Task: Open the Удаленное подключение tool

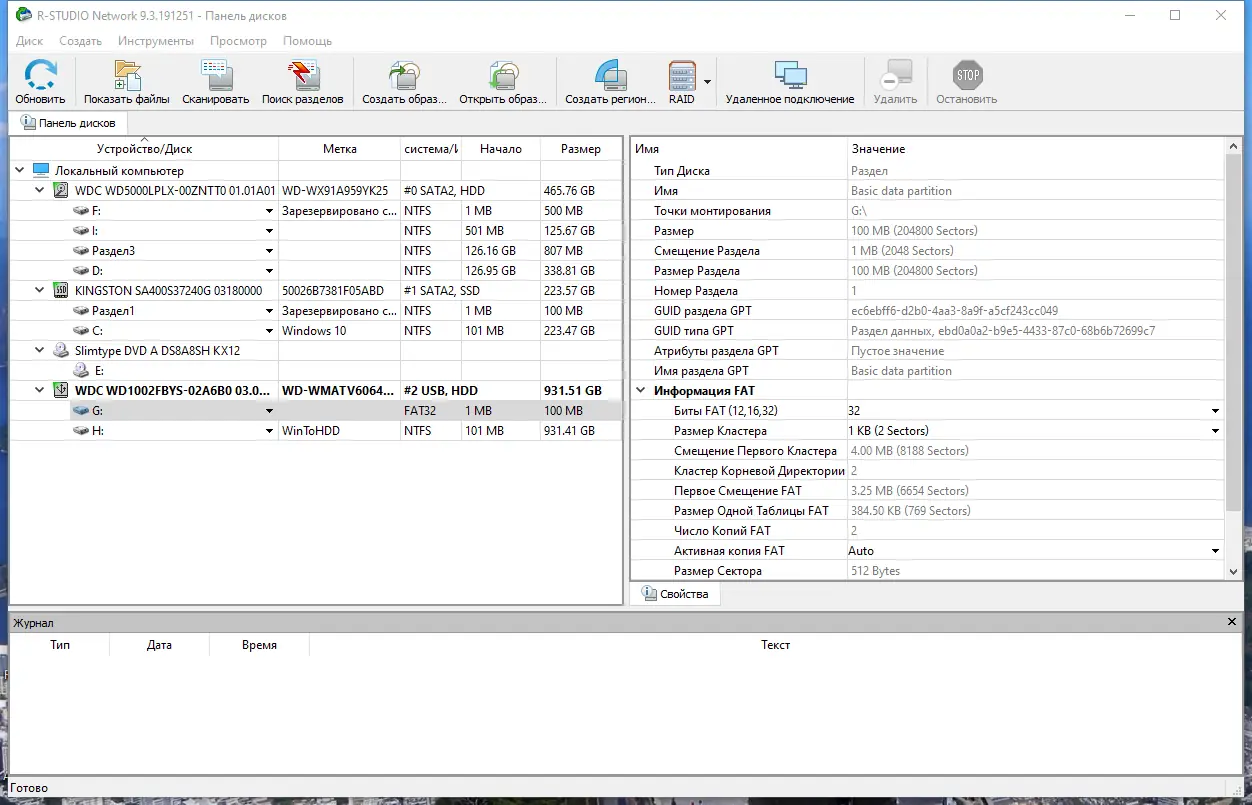Action: click(x=791, y=80)
